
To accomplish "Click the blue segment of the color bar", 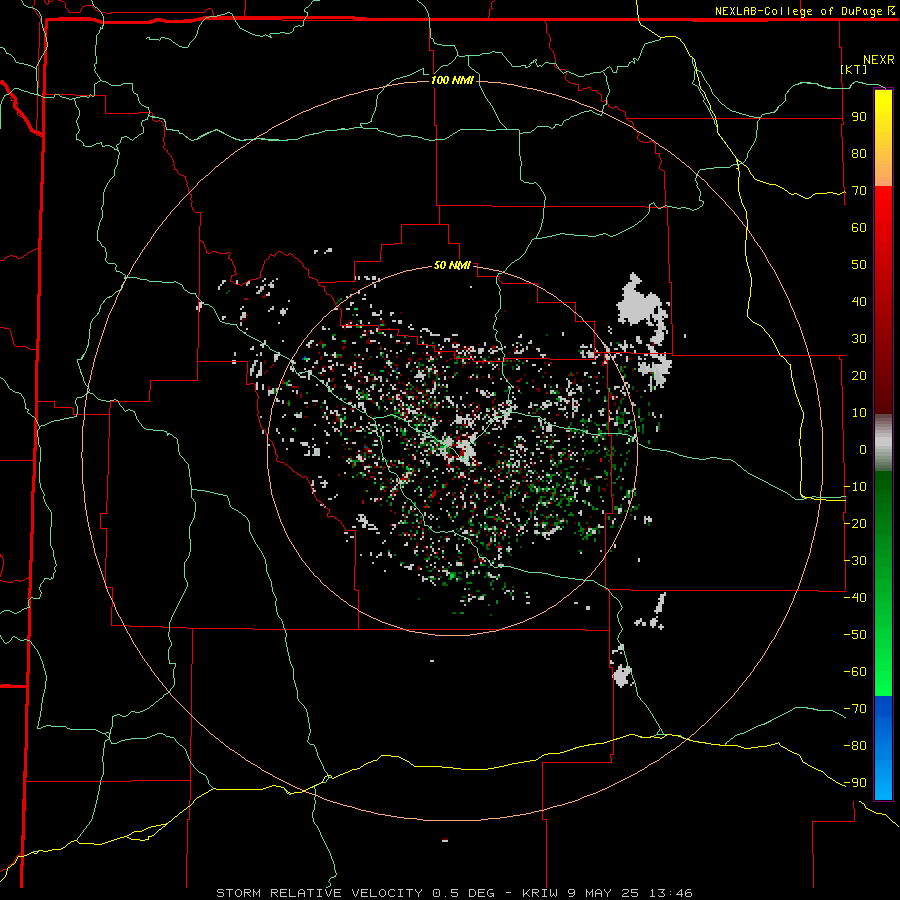I will (x=883, y=748).
